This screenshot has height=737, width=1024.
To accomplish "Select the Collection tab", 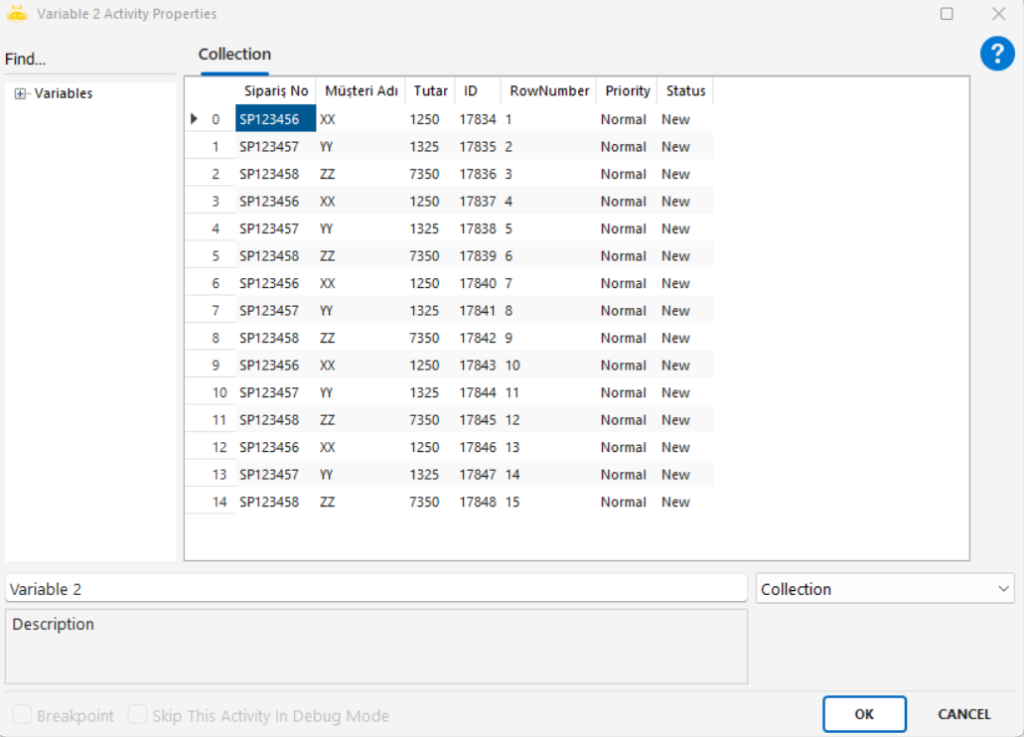I will click(x=234, y=55).
